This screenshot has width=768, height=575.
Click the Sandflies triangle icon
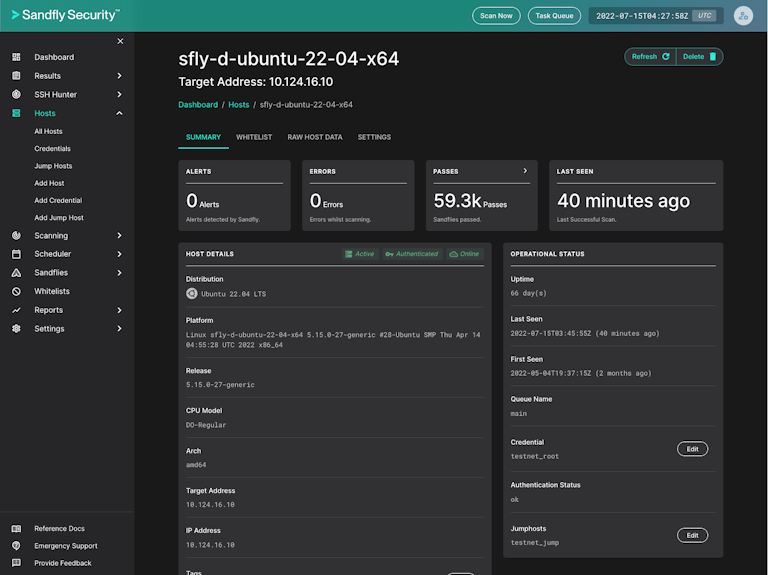click(x=16, y=273)
